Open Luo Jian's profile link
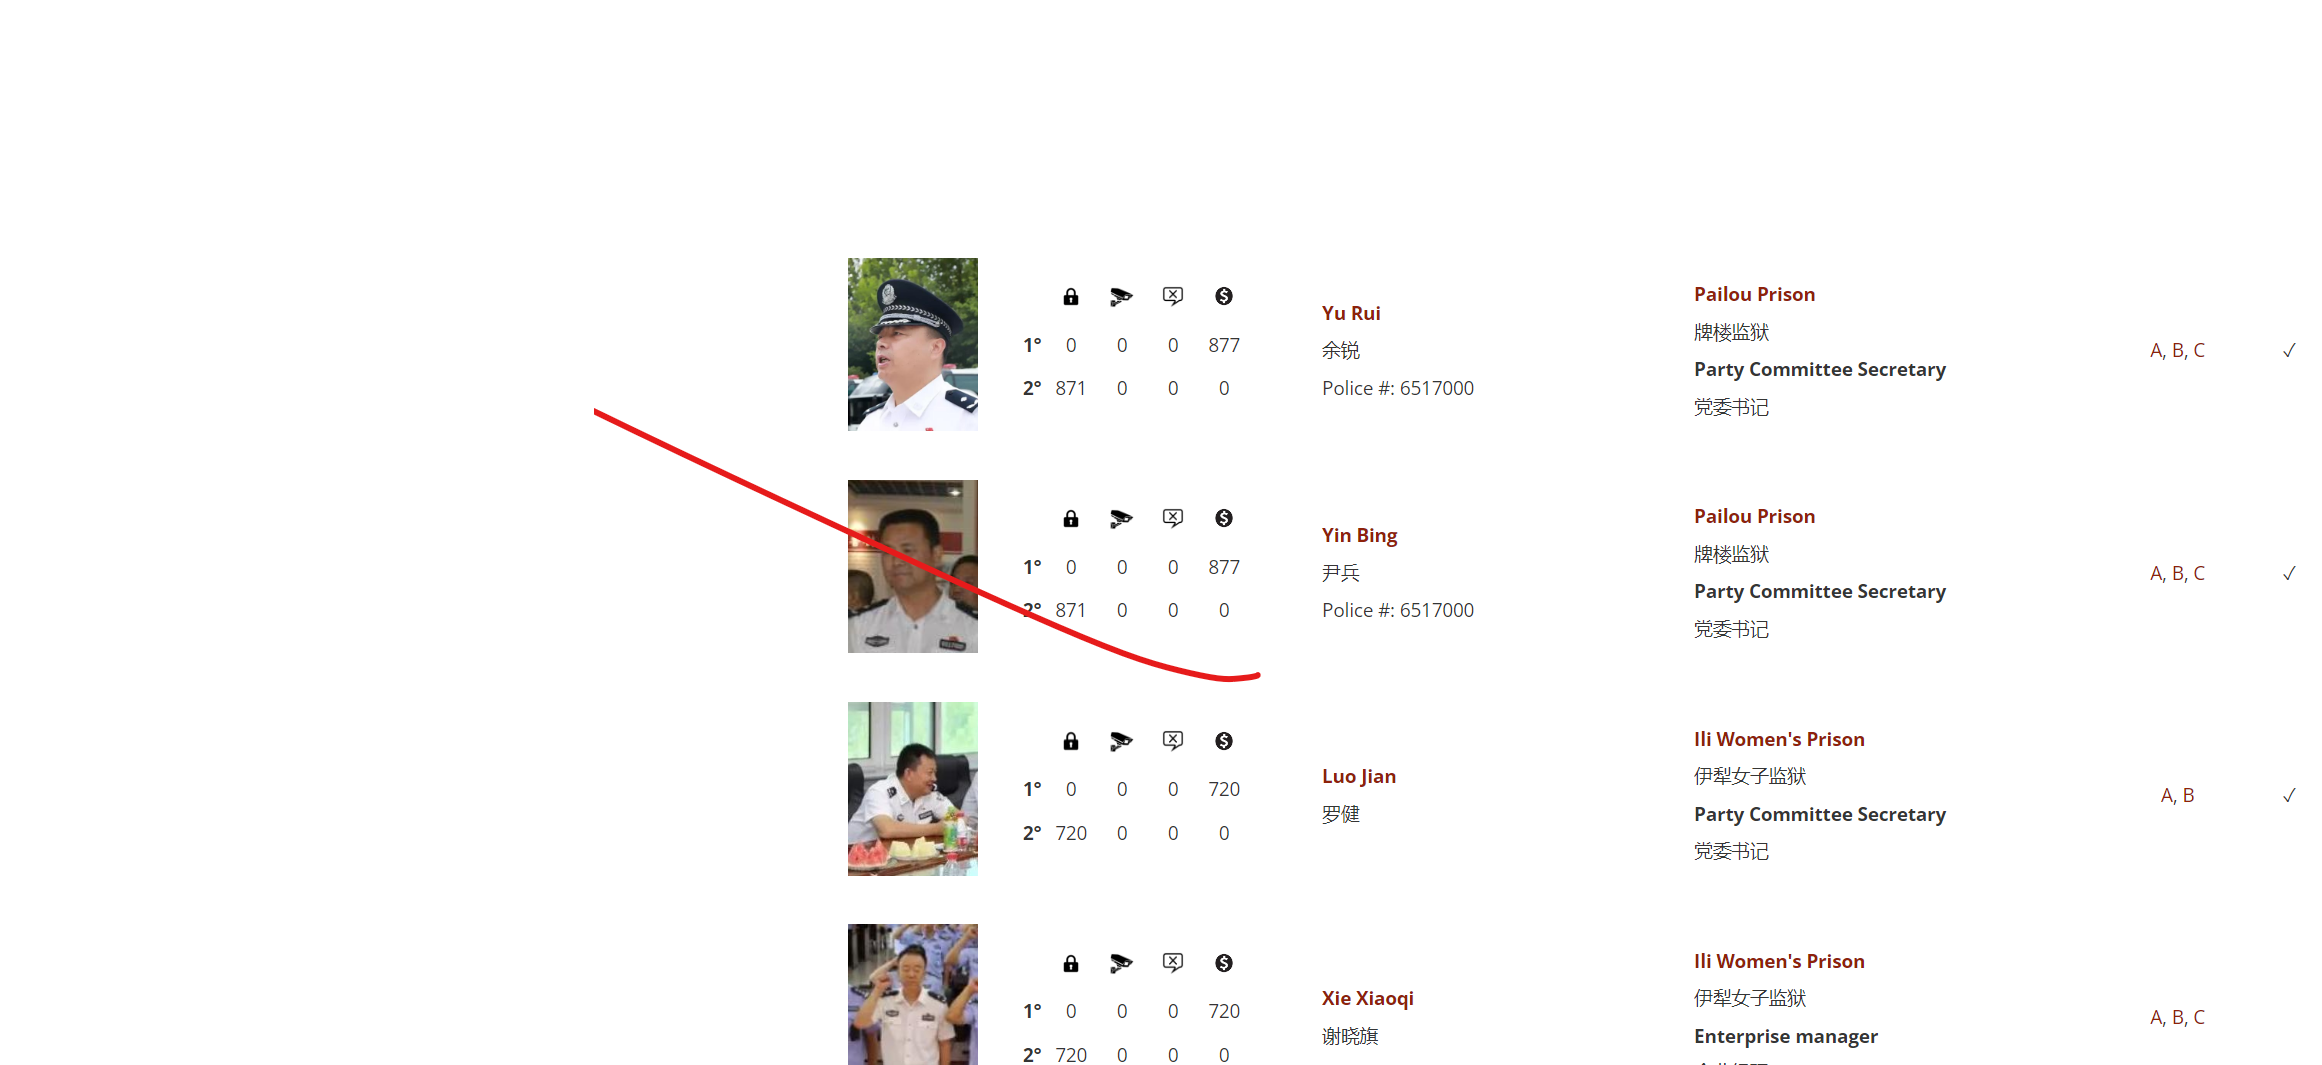 [1359, 776]
